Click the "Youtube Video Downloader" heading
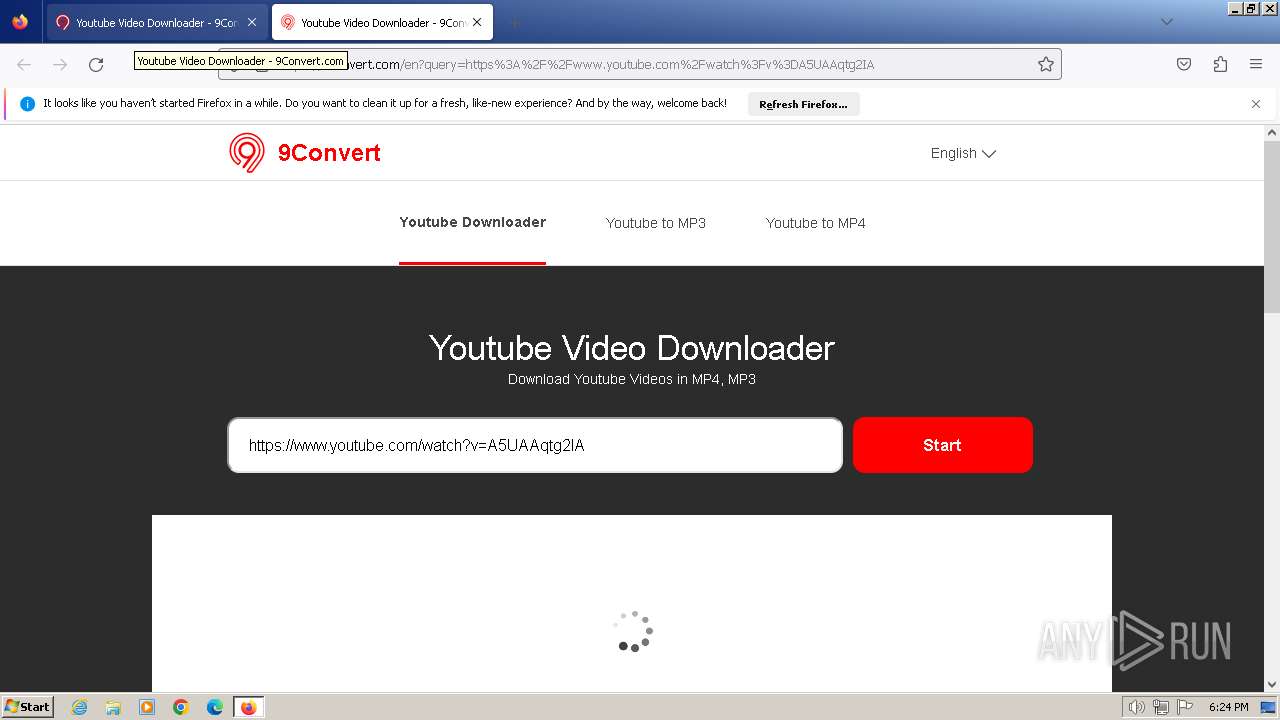The width and height of the screenshot is (1280, 720). point(632,348)
